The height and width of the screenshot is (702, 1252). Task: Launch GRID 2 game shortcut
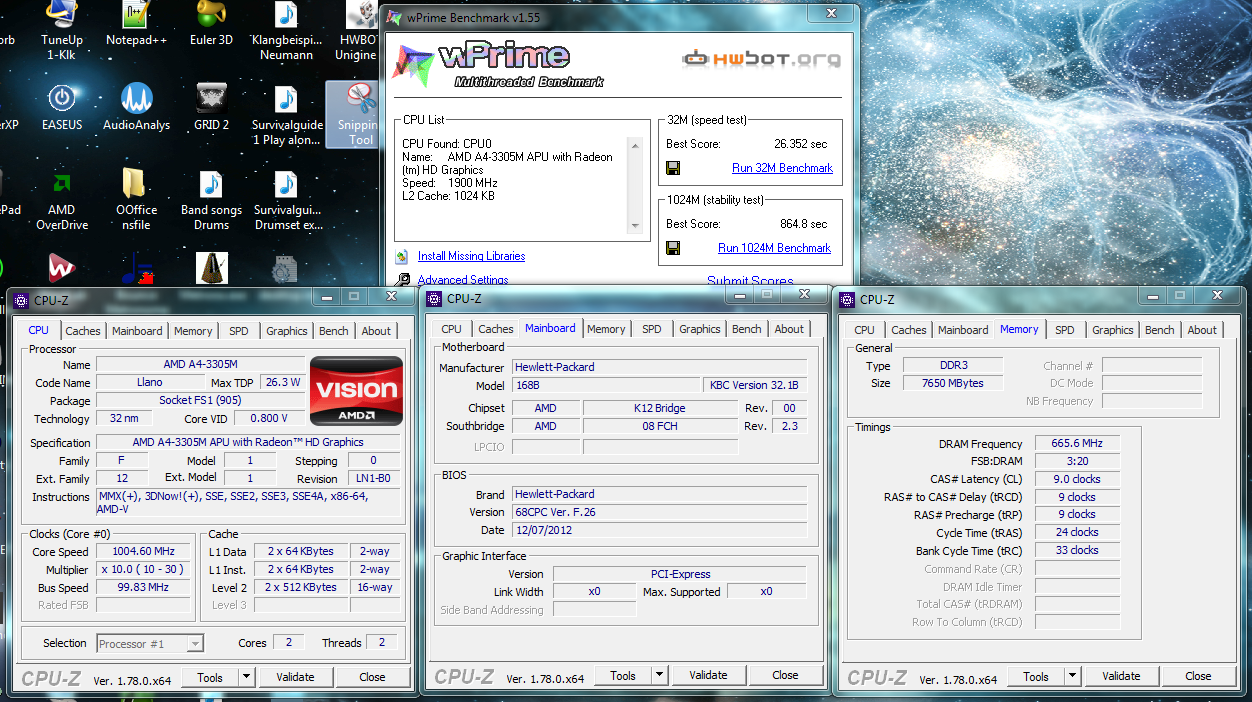click(212, 108)
